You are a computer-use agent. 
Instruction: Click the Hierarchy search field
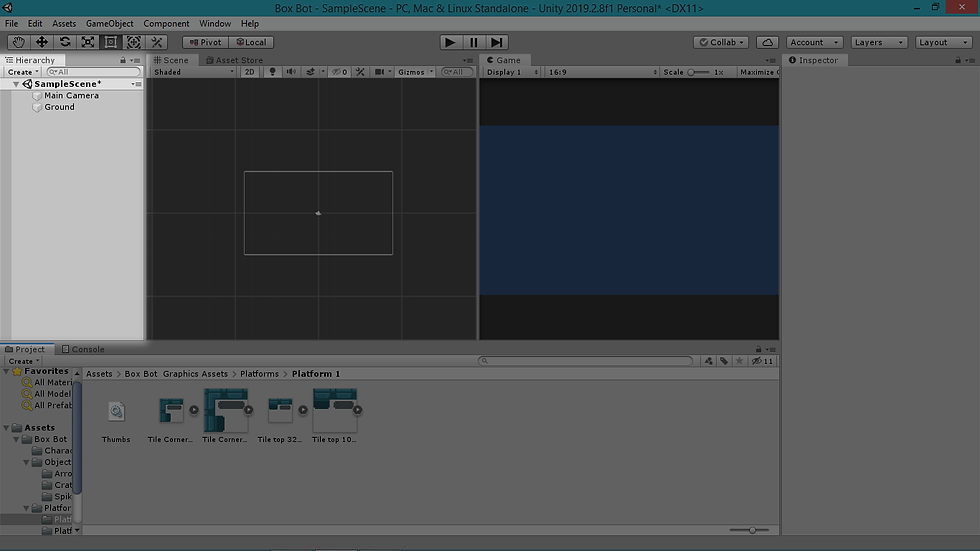pyautogui.click(x=94, y=72)
